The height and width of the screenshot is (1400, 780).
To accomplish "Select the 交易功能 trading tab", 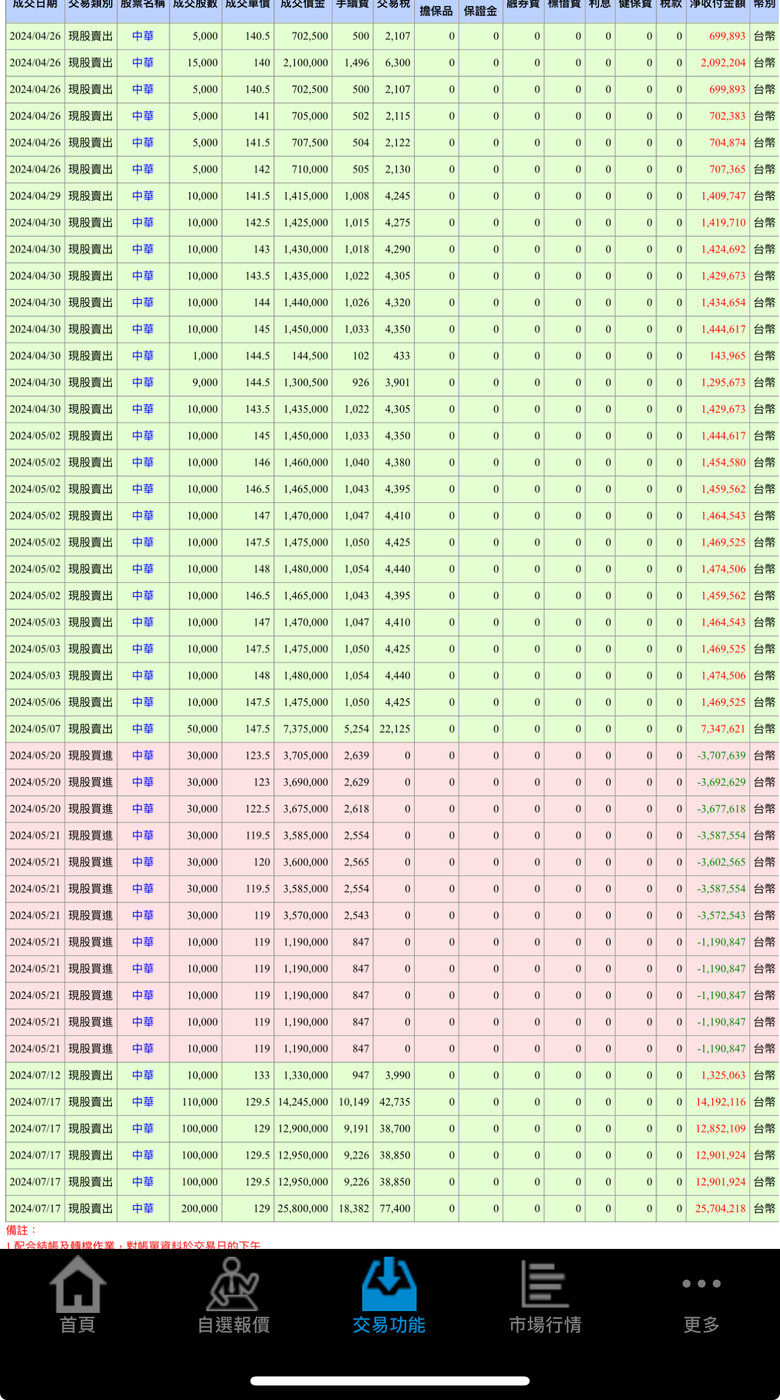I will [x=389, y=1294].
